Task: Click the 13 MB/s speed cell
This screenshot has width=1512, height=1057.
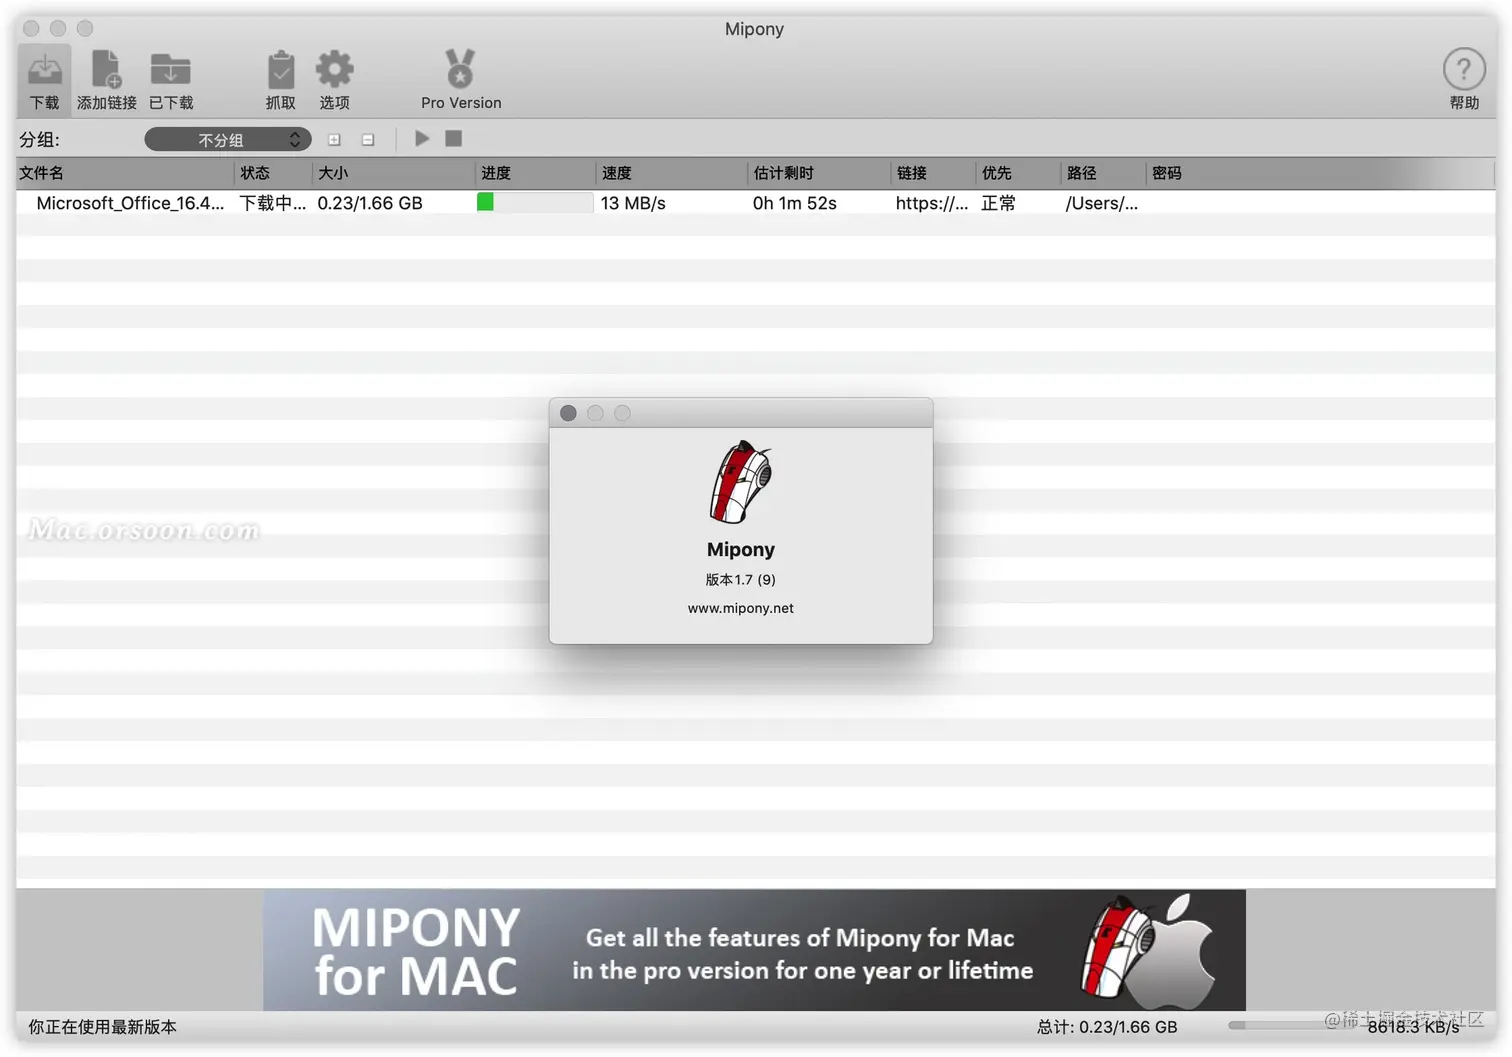Action: 633,203
